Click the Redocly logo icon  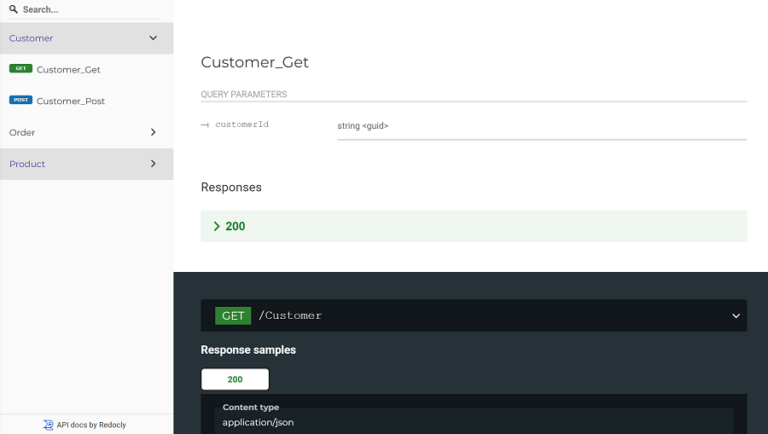pos(48,425)
